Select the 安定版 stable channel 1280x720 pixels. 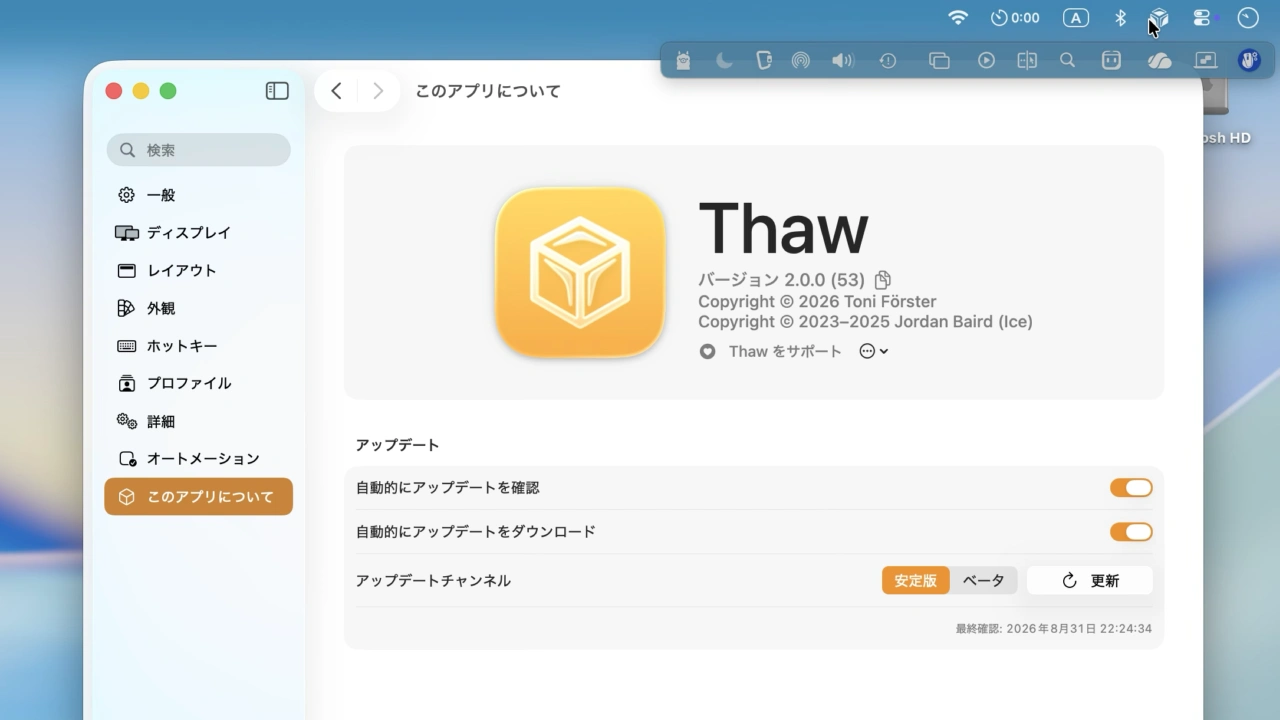click(x=916, y=580)
